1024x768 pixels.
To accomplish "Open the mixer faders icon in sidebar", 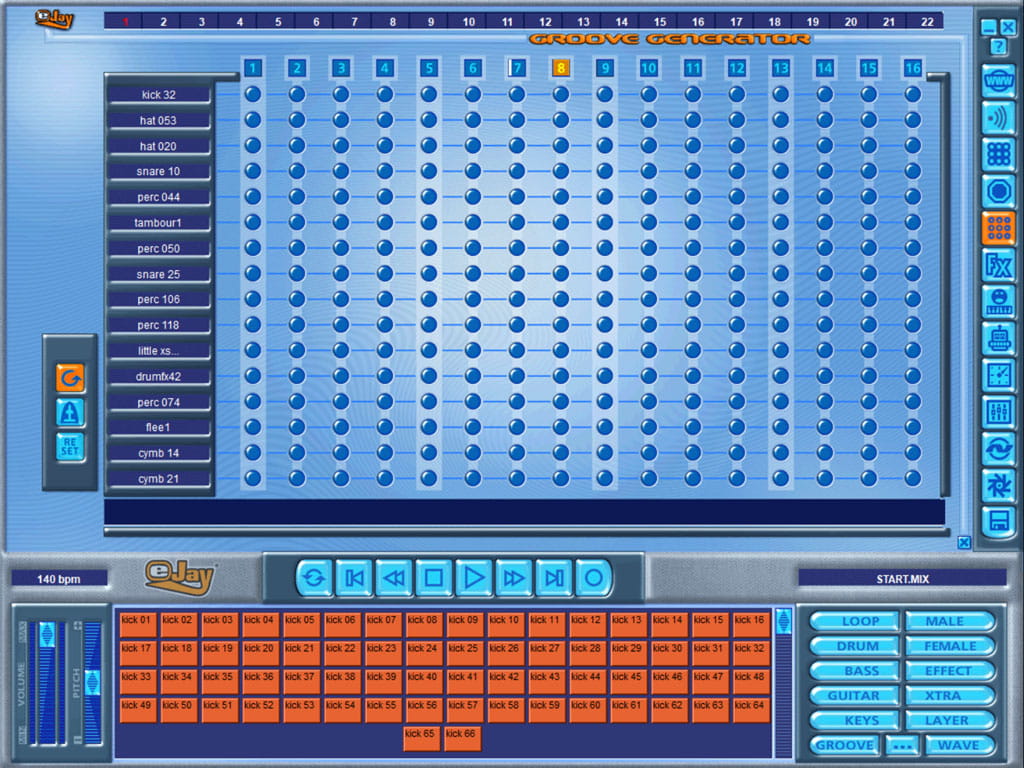I will (x=998, y=411).
